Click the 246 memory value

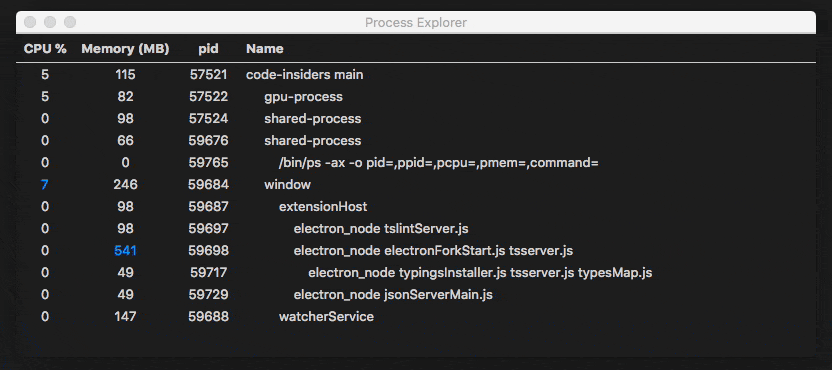pos(125,185)
